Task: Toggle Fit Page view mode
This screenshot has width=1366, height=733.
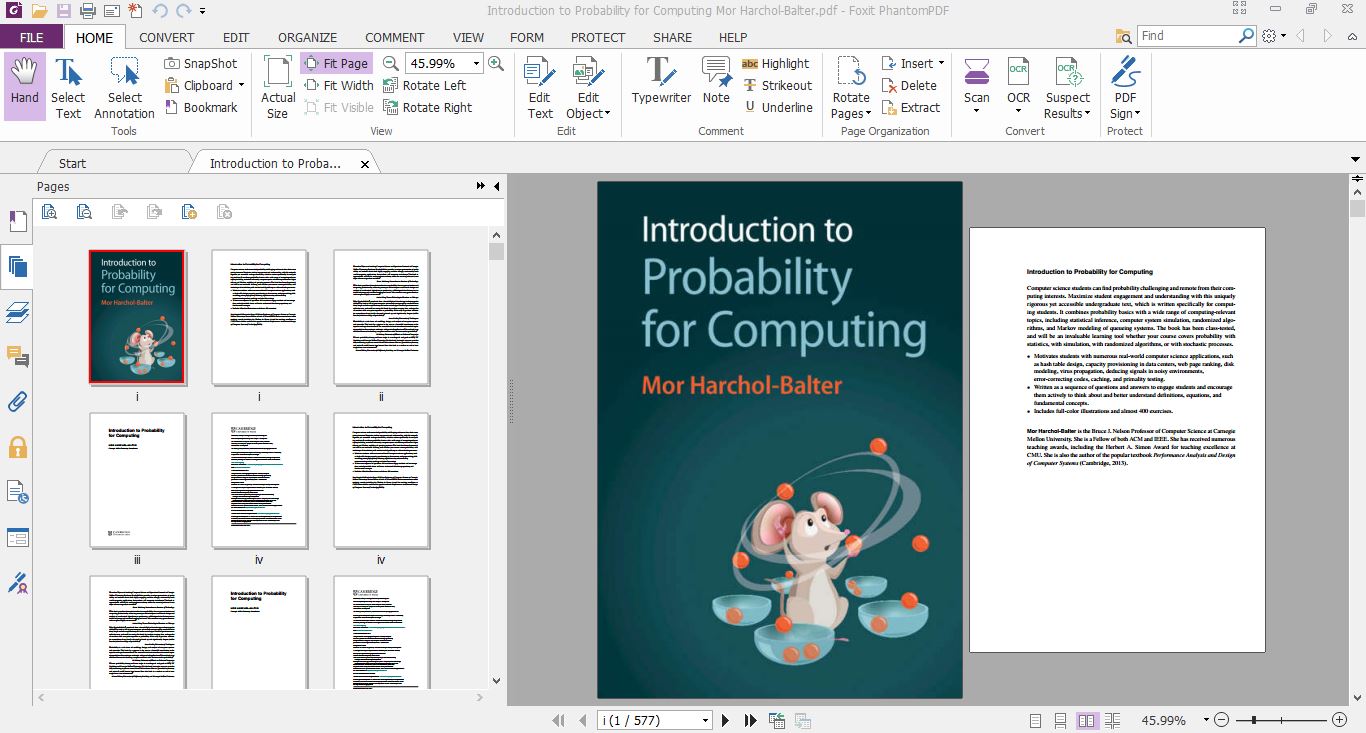Action: (335, 63)
